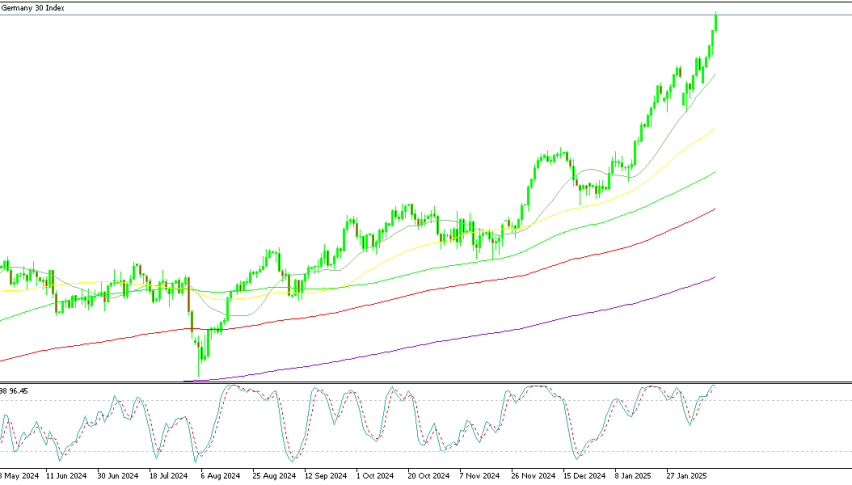Click the "Germany 30 Index" chart title
This screenshot has width=852, height=485.
33,8
